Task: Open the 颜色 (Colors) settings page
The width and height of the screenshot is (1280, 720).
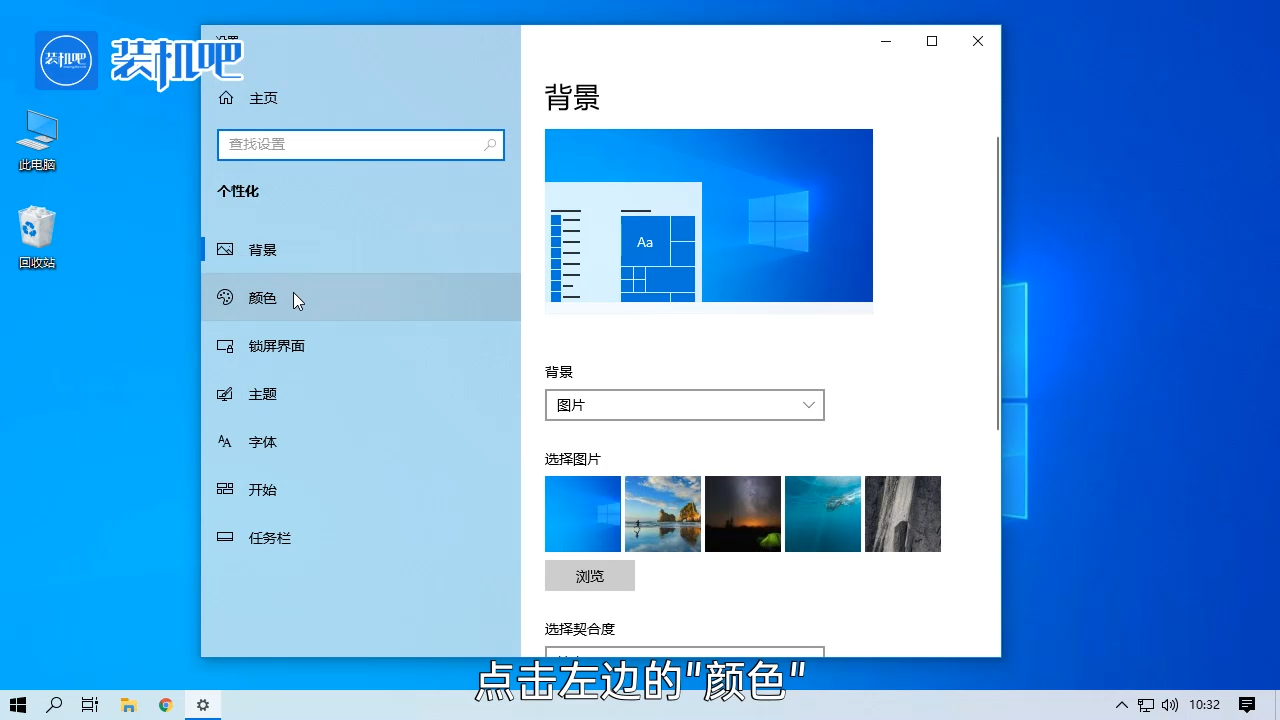Action: tap(262, 297)
